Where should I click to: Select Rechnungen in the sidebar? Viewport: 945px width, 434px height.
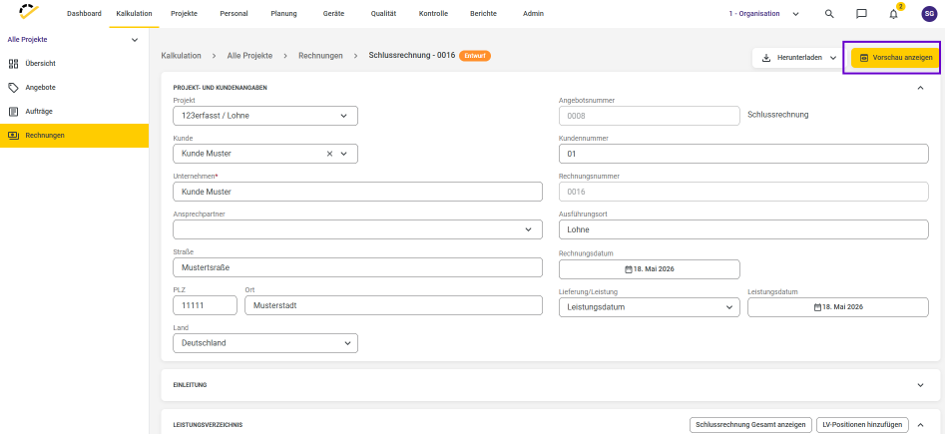tap(74, 136)
